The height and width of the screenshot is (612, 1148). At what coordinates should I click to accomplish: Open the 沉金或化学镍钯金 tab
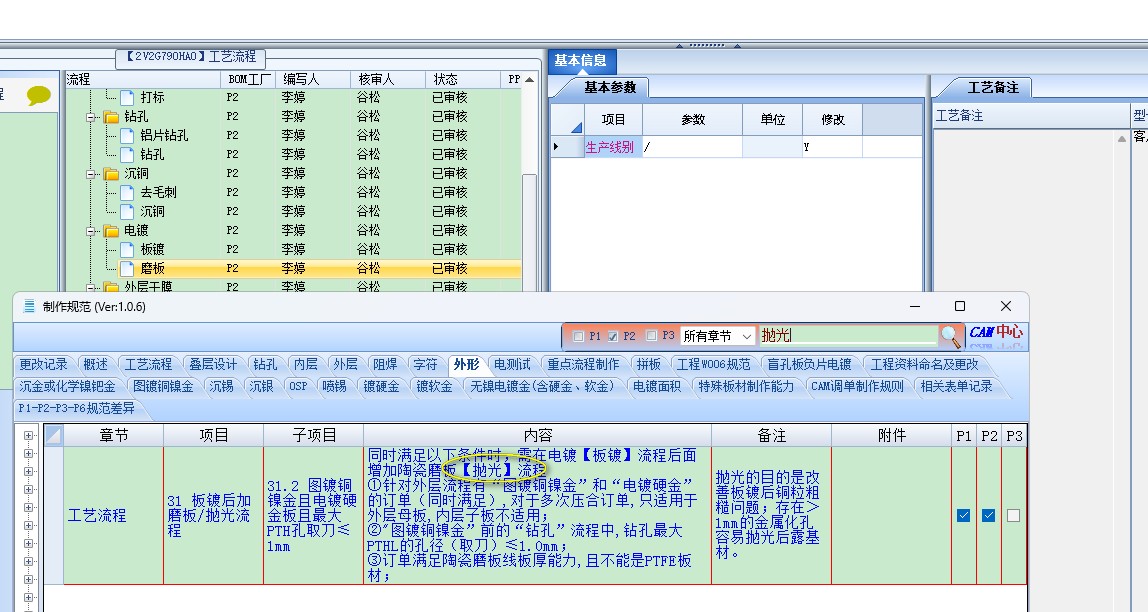pyautogui.click(x=67, y=386)
